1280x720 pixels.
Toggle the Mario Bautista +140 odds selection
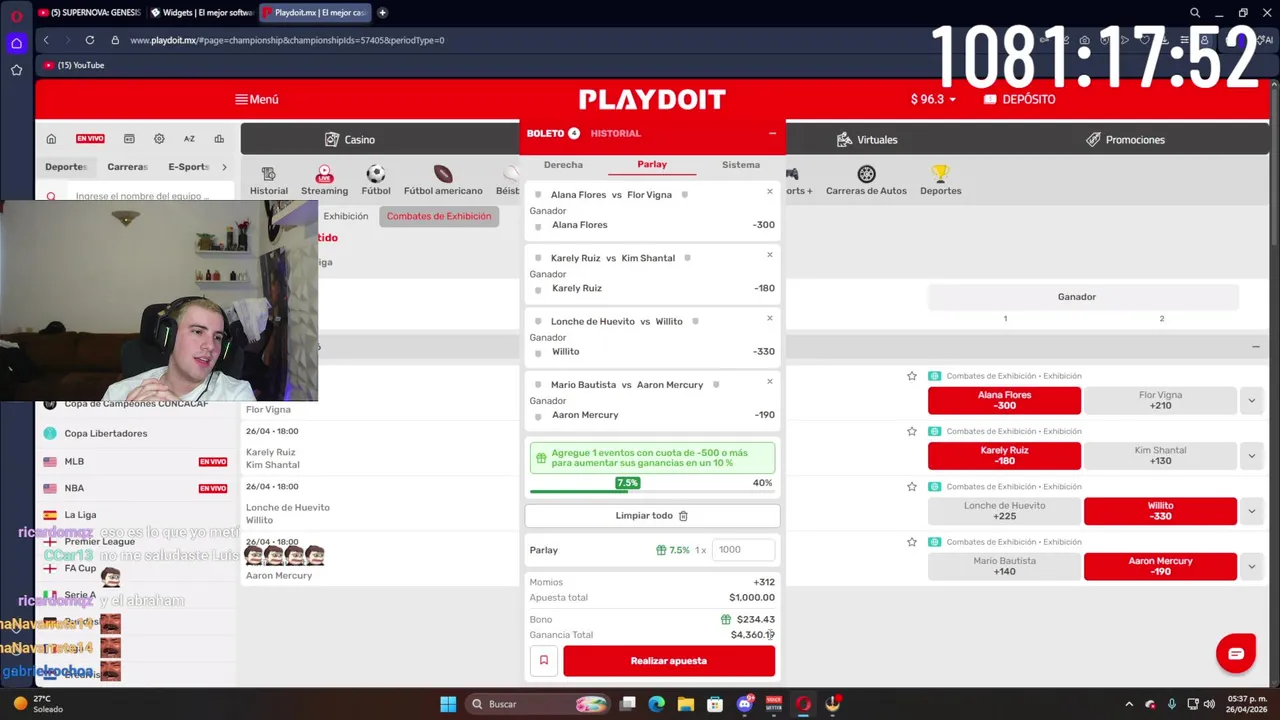click(1004, 566)
